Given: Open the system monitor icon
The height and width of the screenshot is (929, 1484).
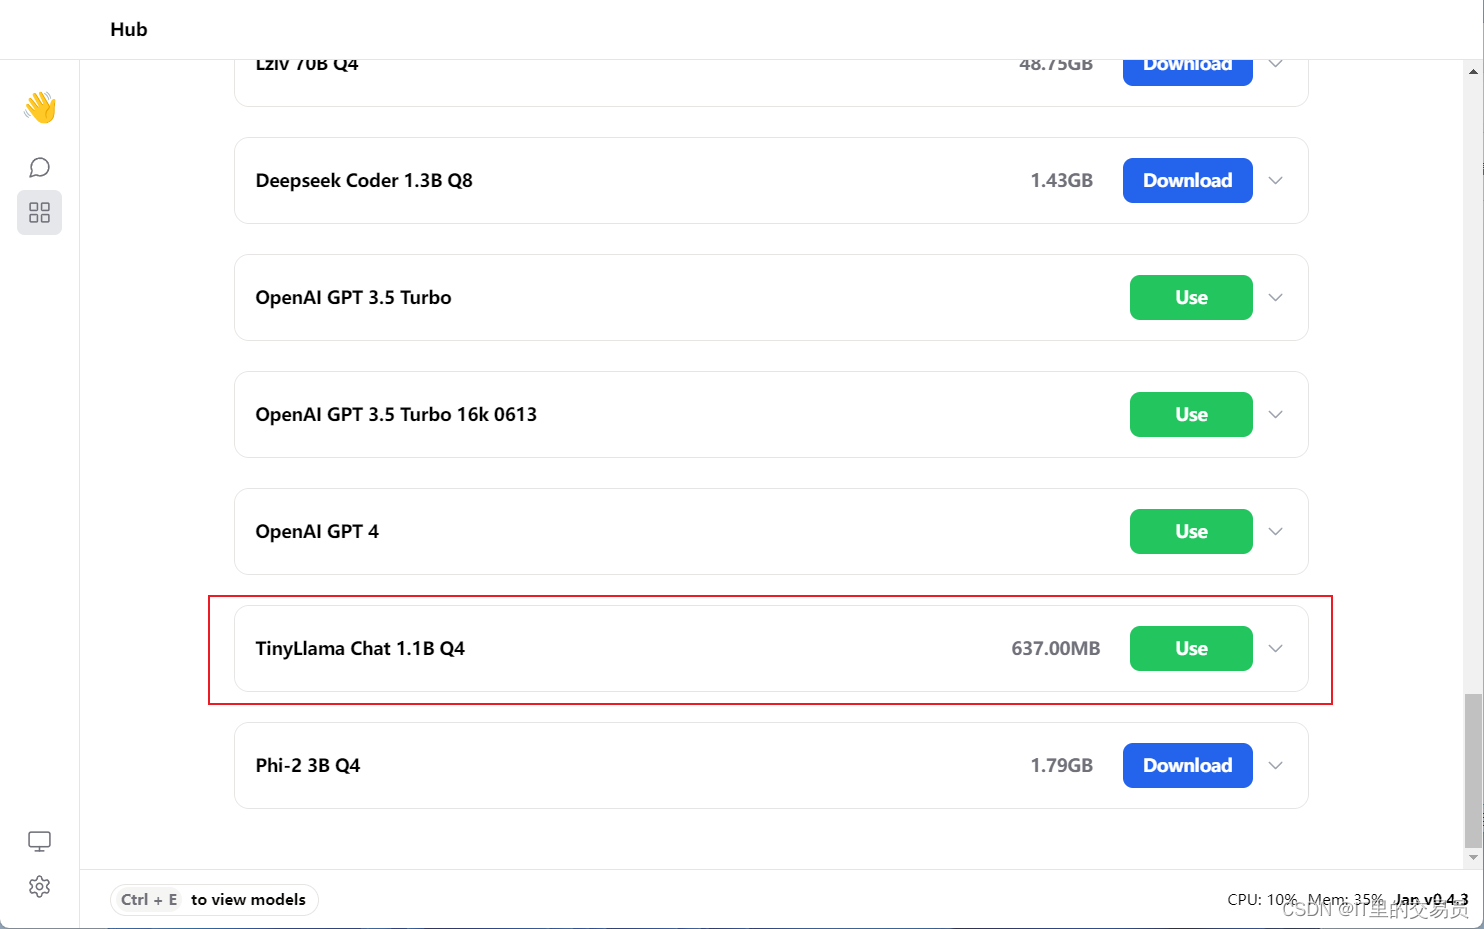Looking at the screenshot, I should coord(39,841).
